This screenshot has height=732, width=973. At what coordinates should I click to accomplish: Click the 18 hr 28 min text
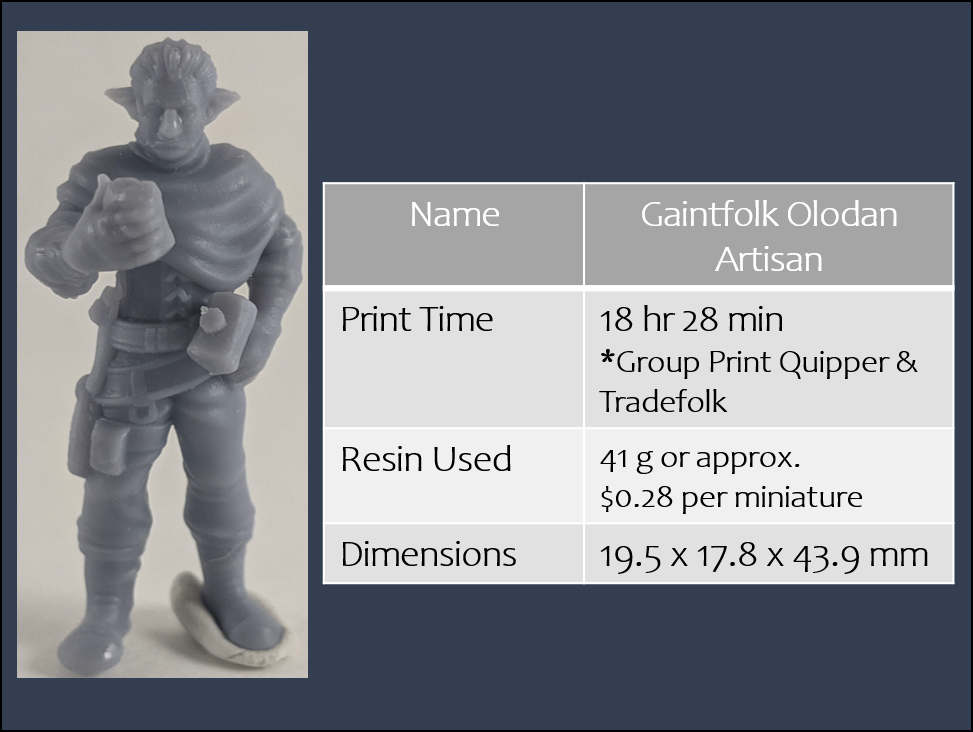691,319
